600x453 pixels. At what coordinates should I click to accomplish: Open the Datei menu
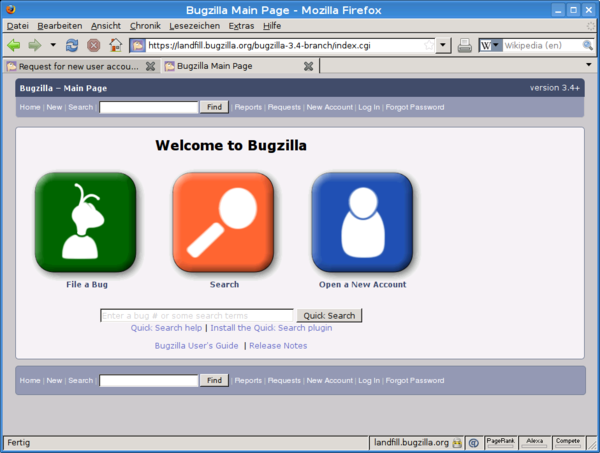(x=18, y=26)
